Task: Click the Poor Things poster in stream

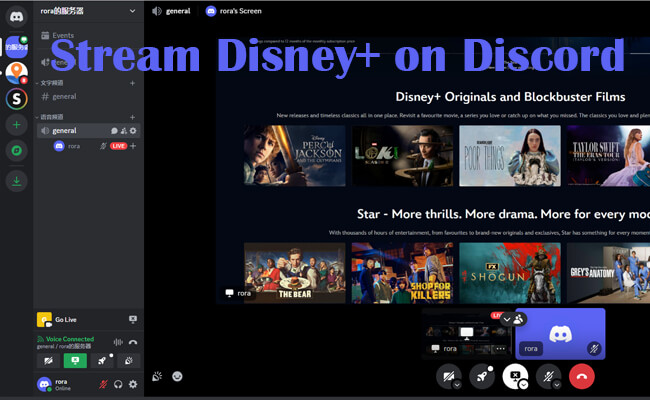Action: [509, 156]
